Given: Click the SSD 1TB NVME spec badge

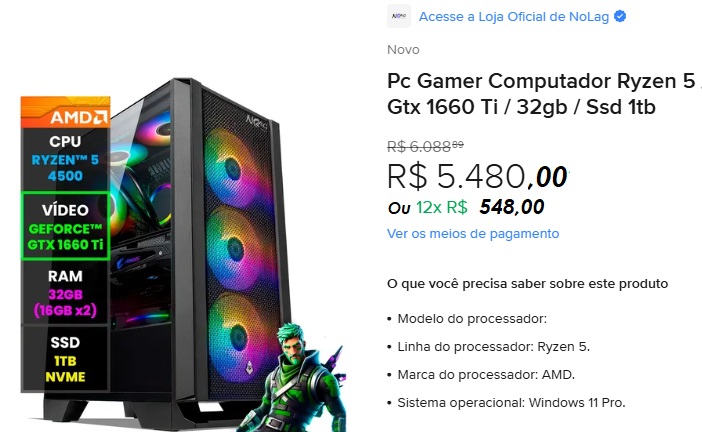Looking at the screenshot, I should click(65, 359).
